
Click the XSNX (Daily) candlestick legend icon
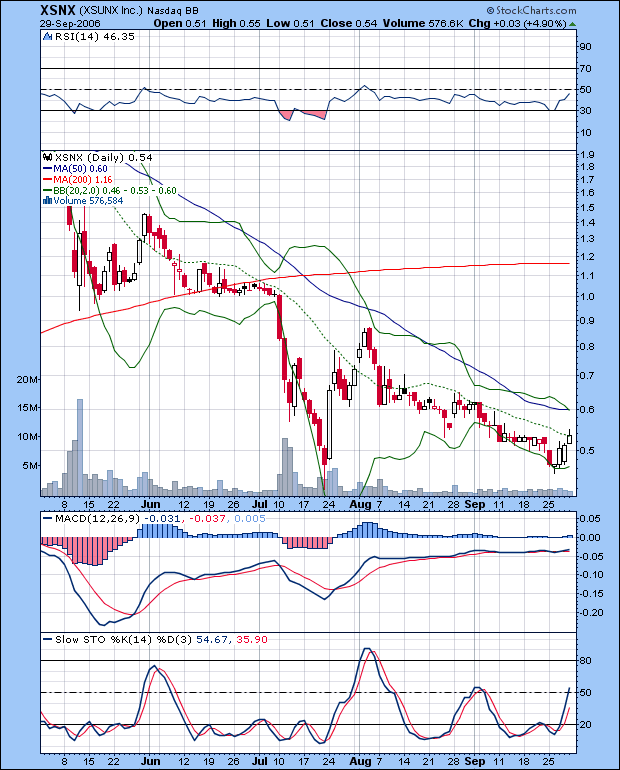tap(46, 157)
